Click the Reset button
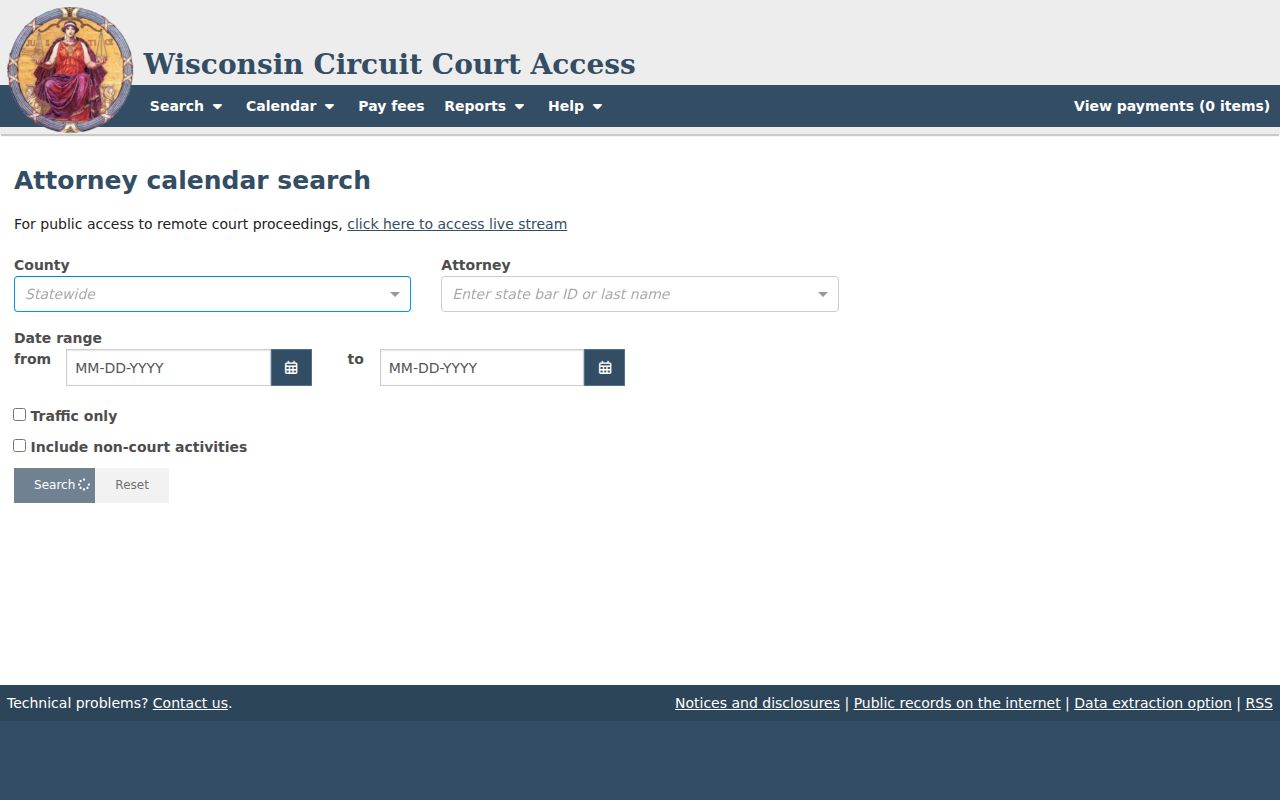This screenshot has height=800, width=1280. coord(132,485)
